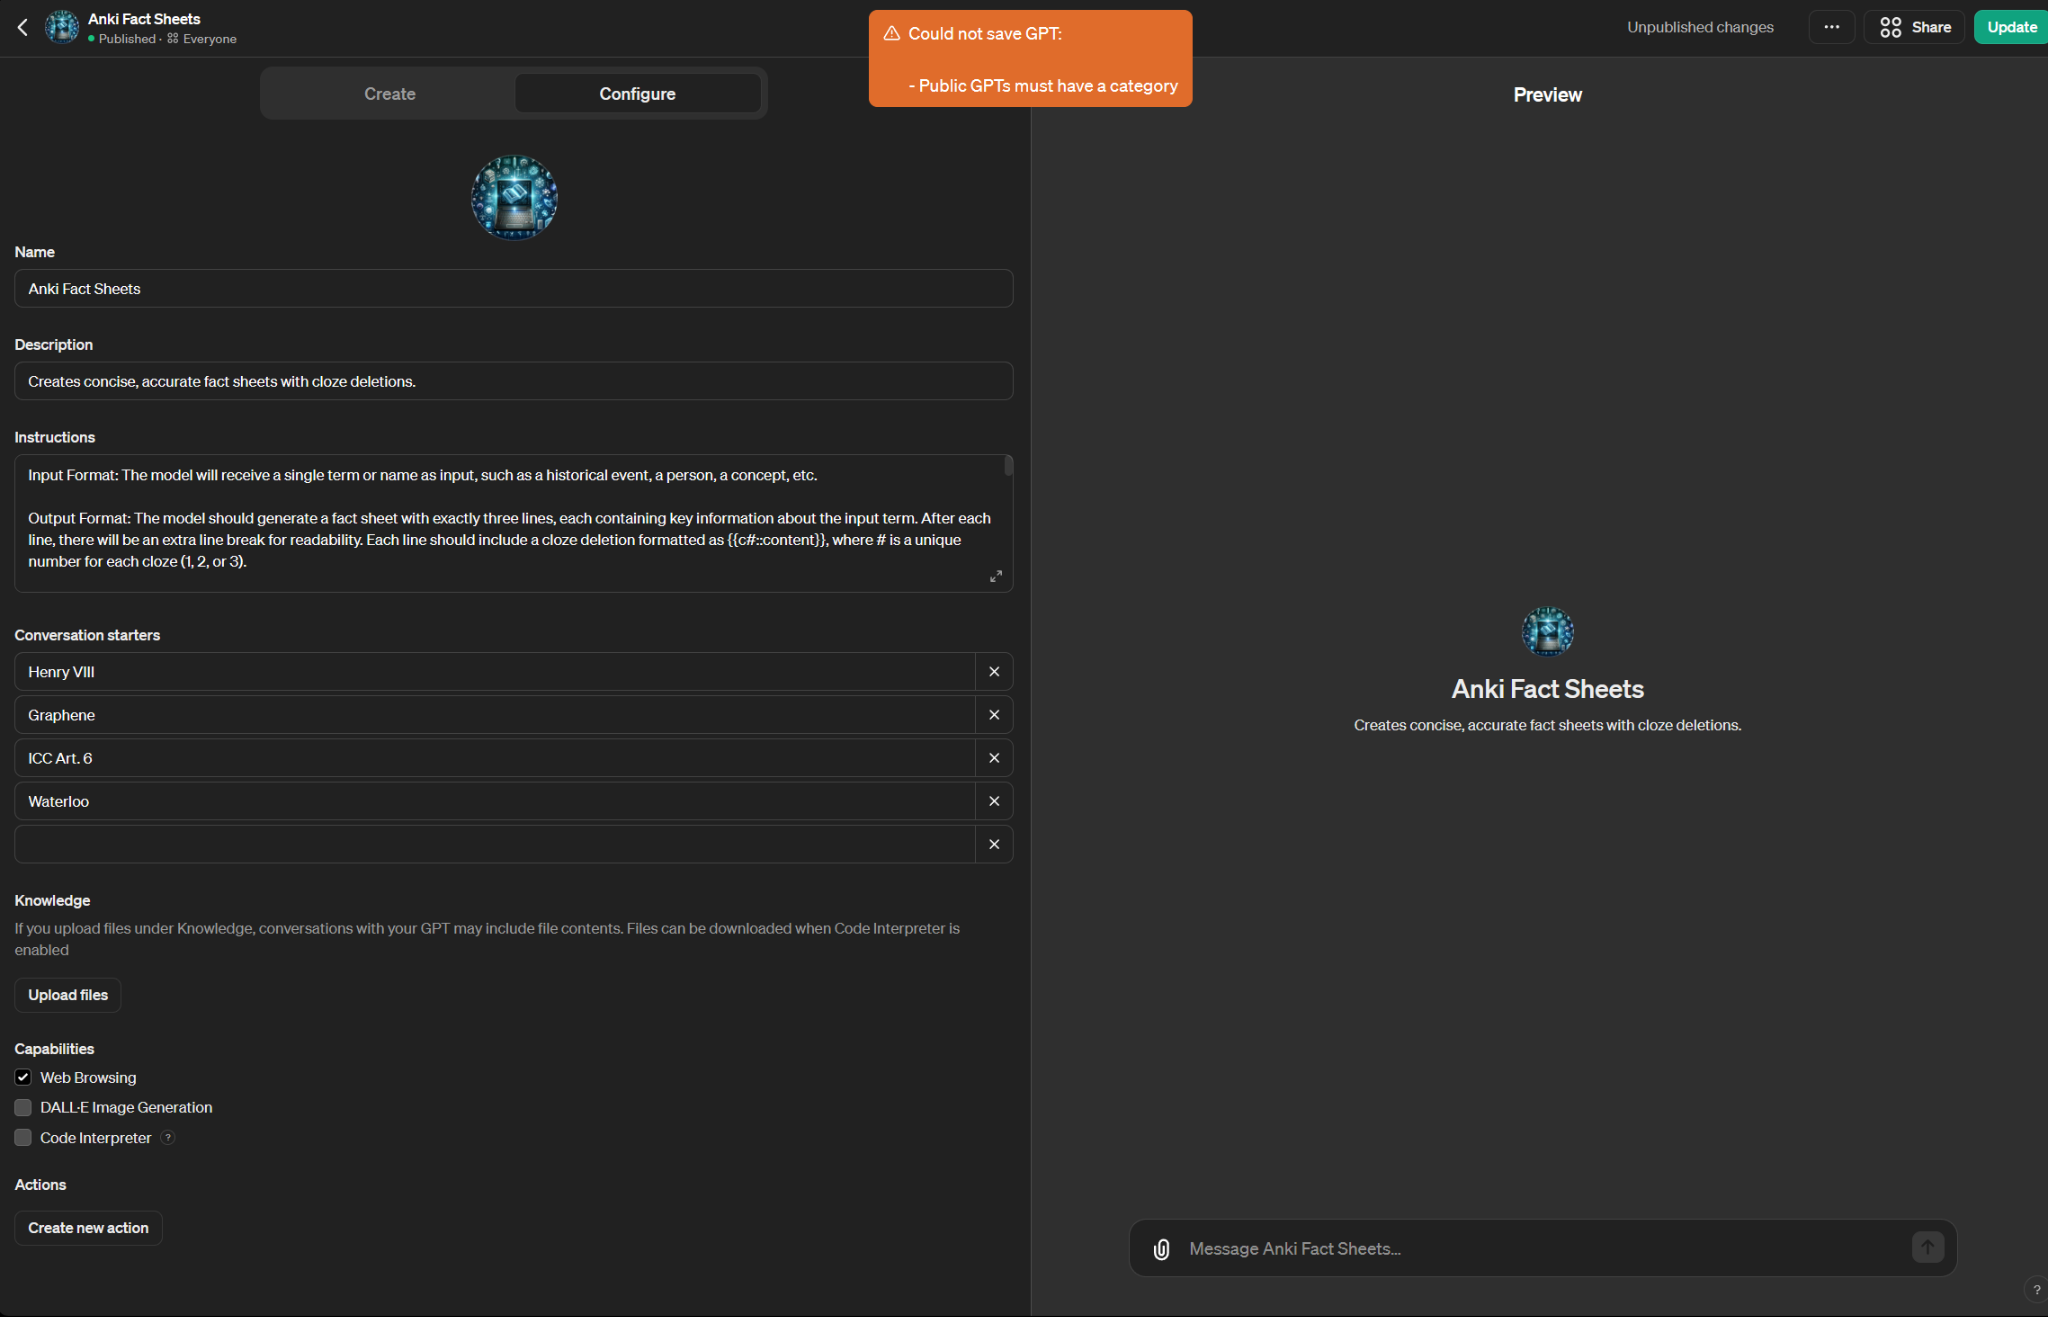Screen dimensions: 2048x1317
Task: Open the Code Interpreter help tooltip icon
Action: point(168,1137)
